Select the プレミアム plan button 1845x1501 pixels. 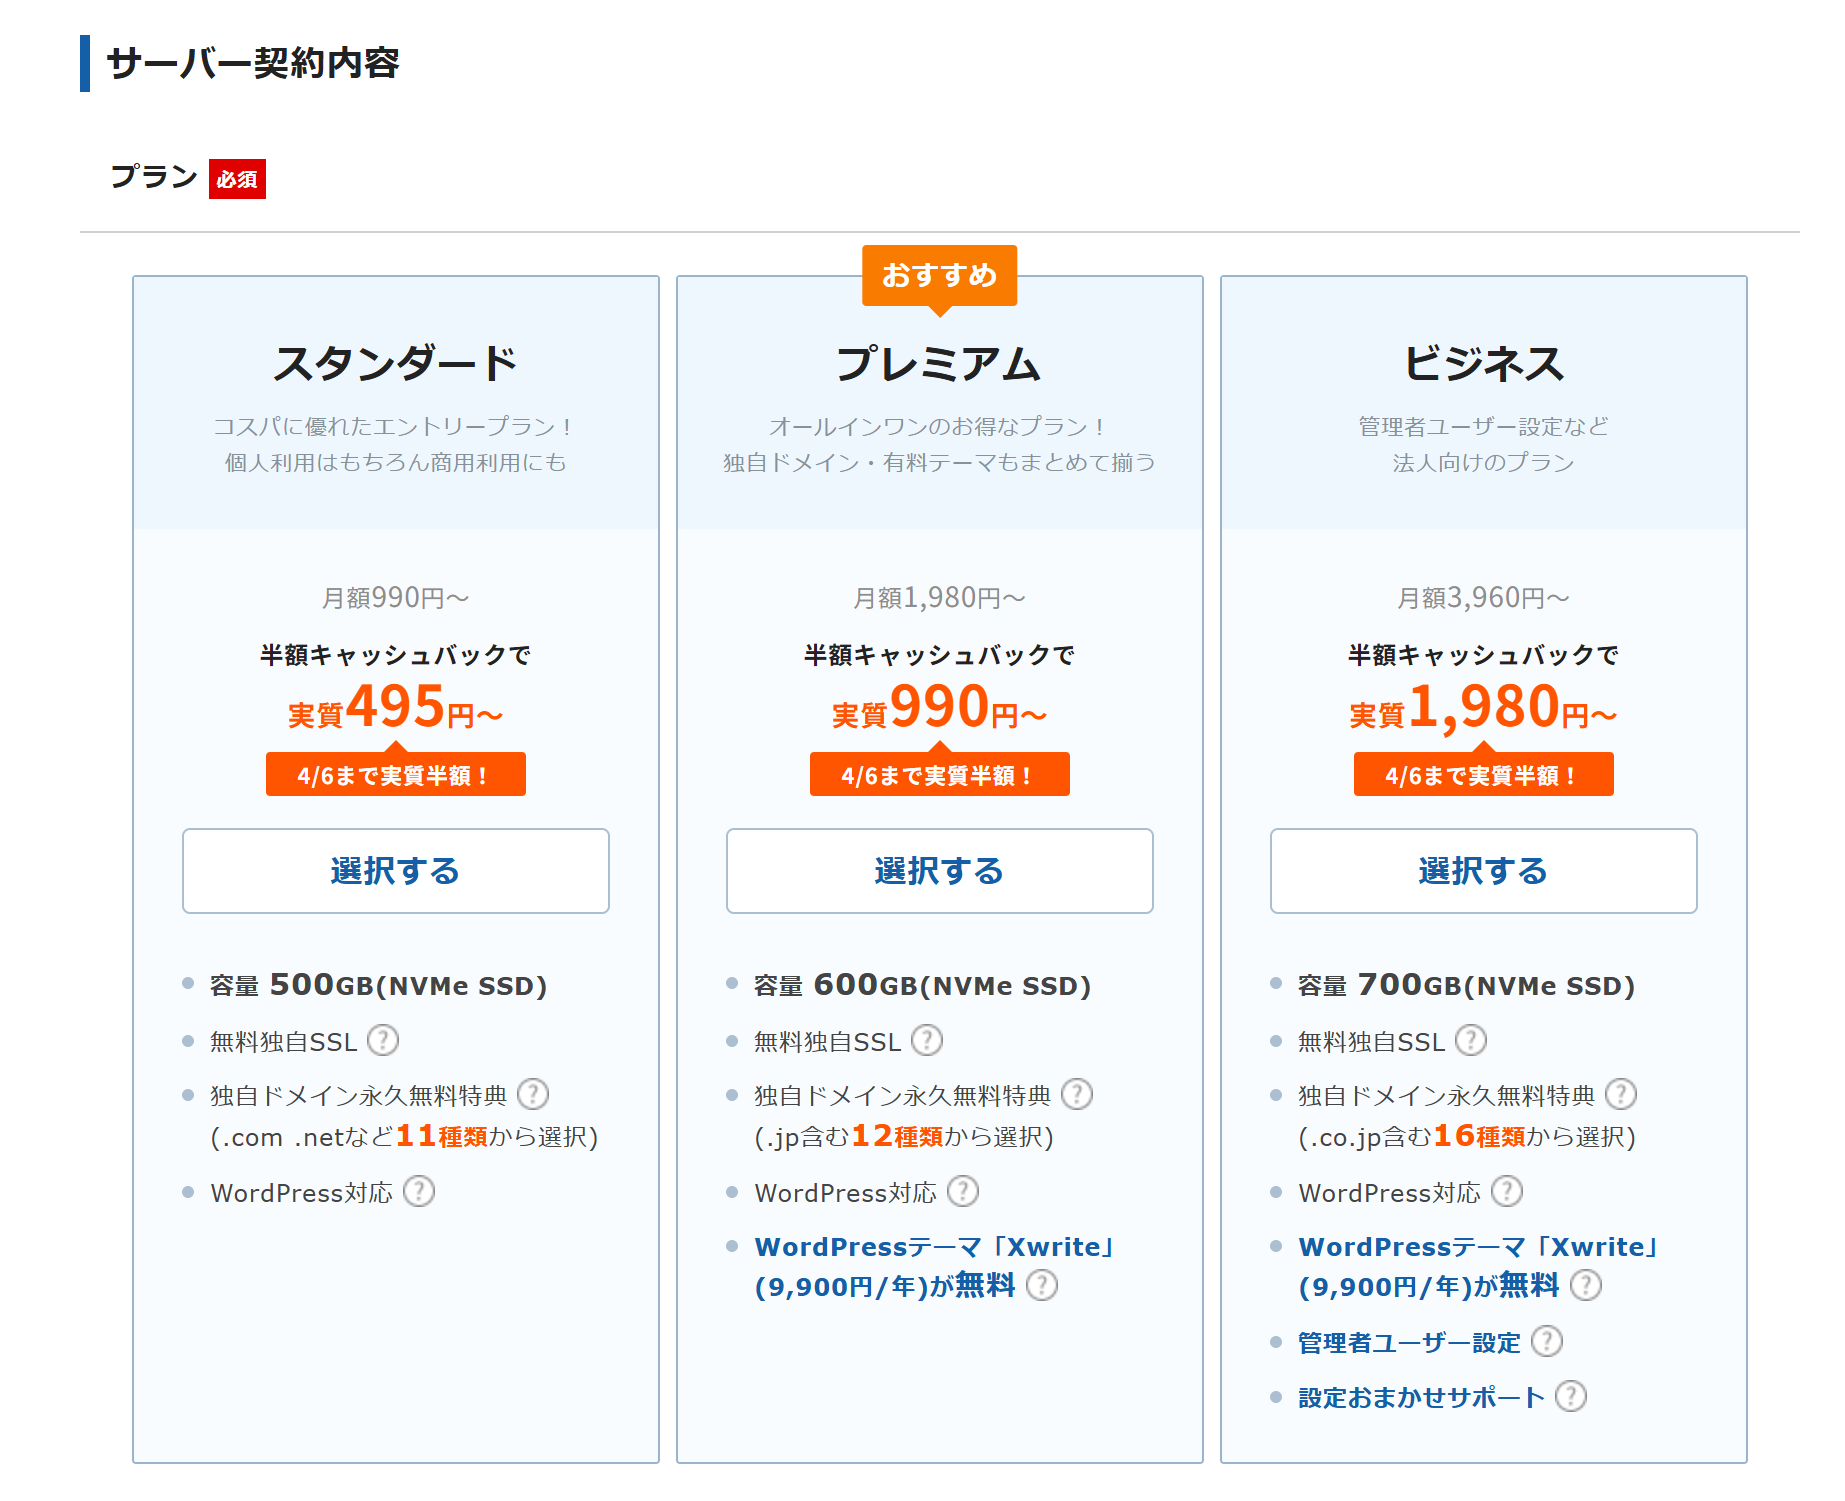tap(940, 871)
